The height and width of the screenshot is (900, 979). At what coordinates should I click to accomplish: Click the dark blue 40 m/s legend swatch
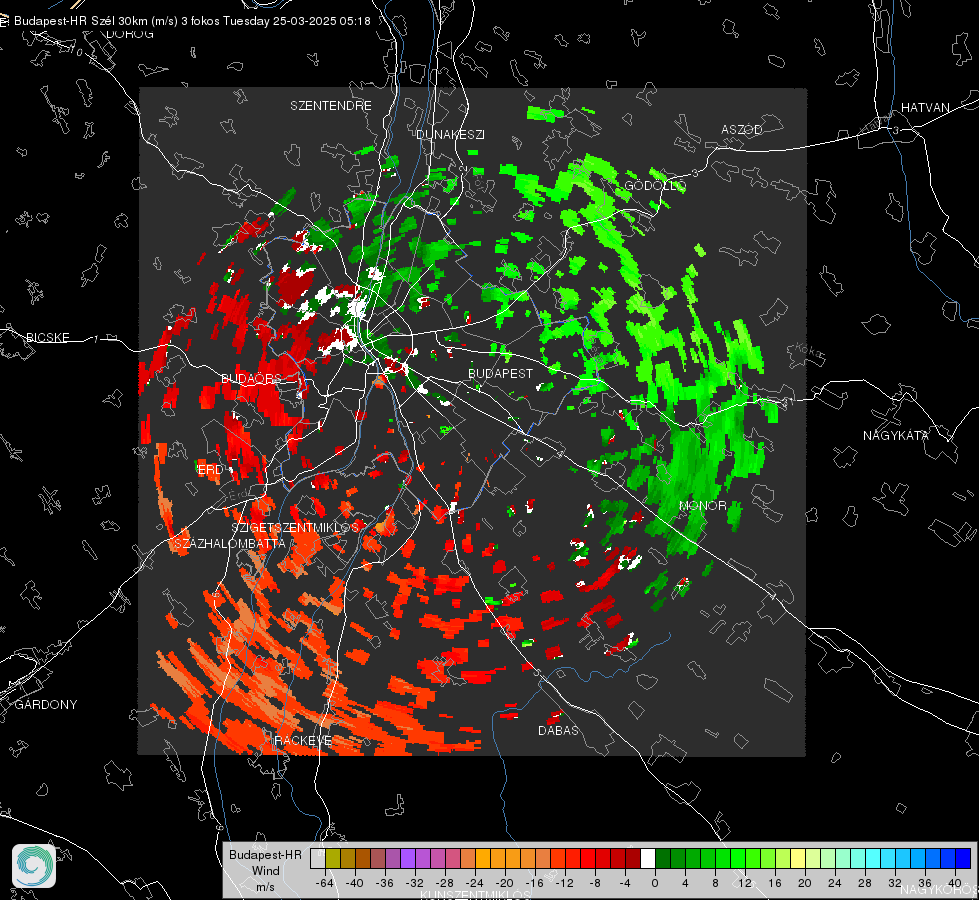point(963,859)
